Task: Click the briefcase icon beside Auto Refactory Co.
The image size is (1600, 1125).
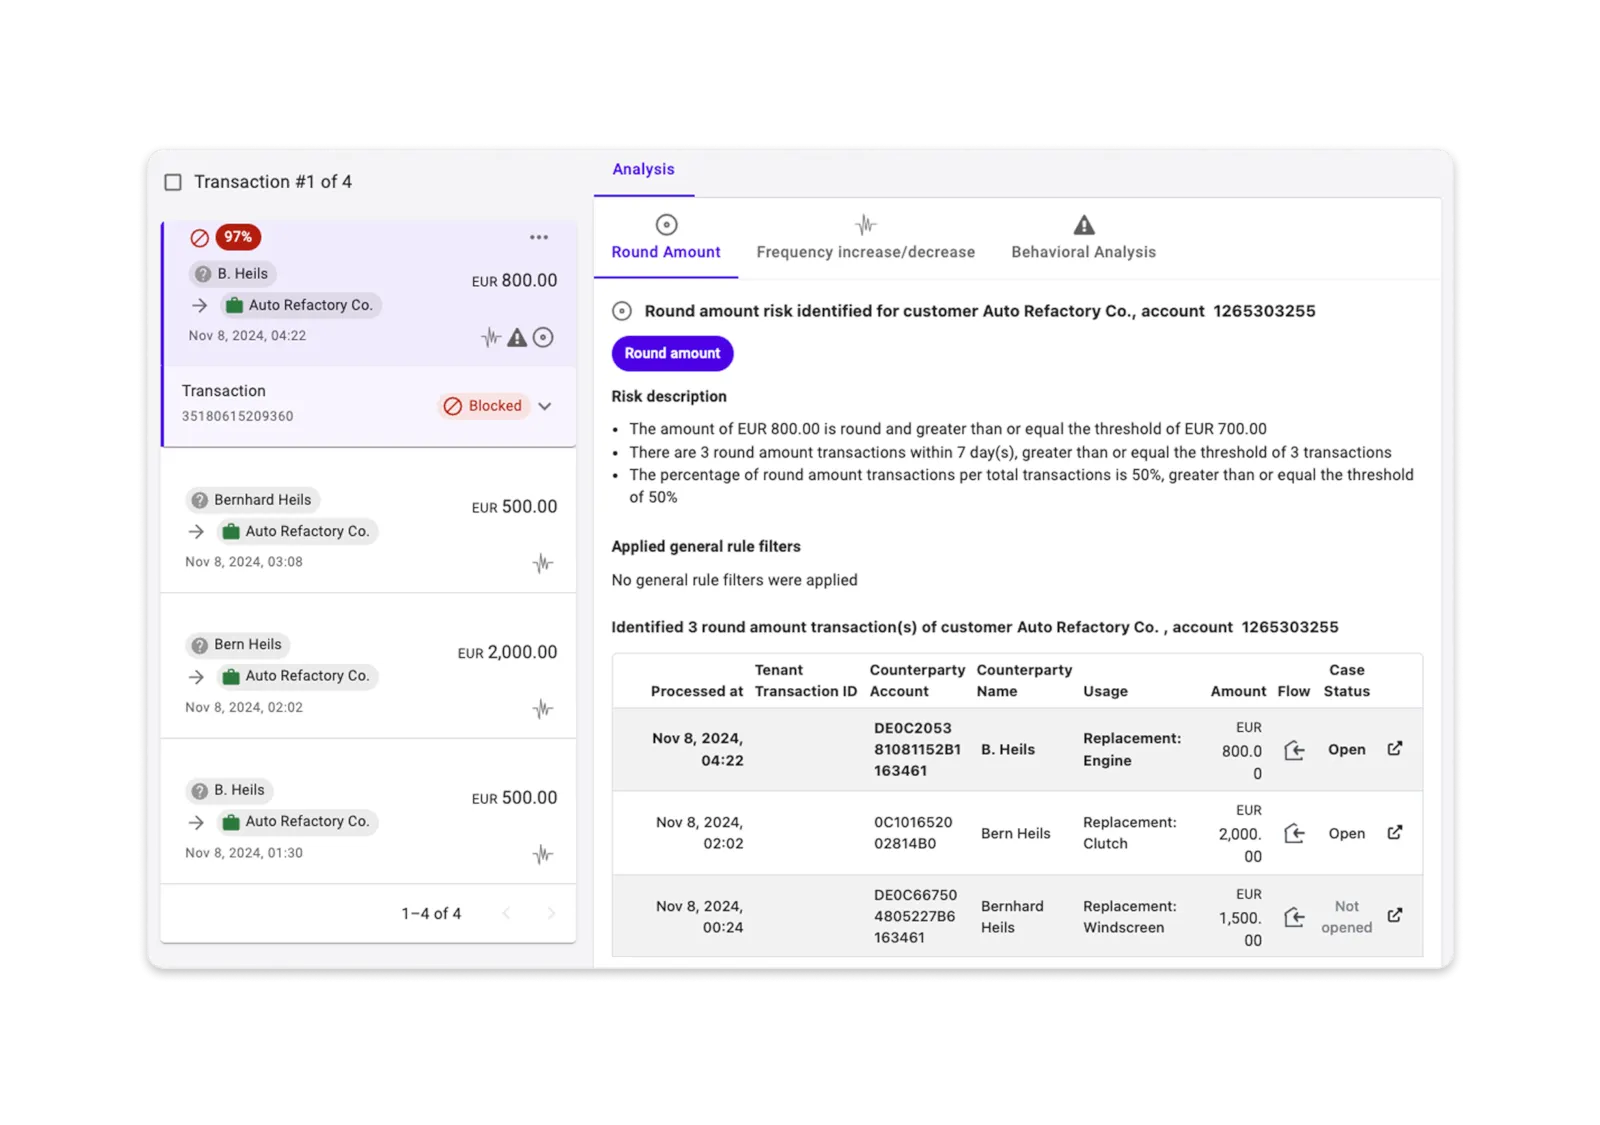Action: [233, 305]
